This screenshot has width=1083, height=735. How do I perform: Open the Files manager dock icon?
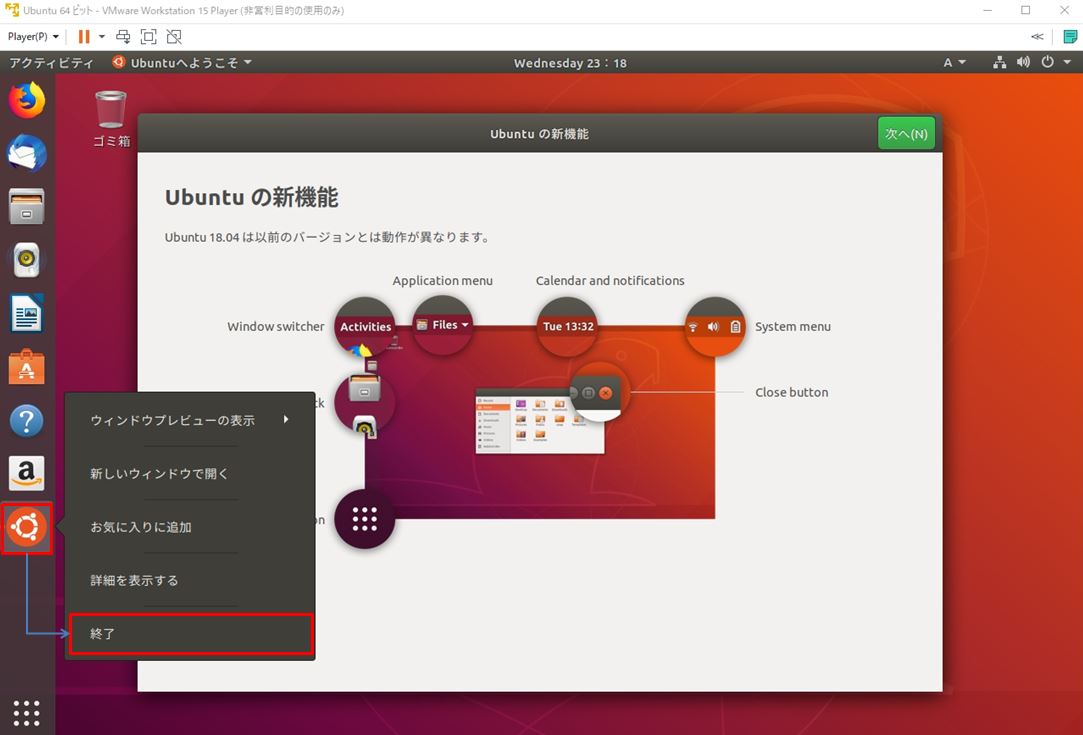[x=27, y=206]
